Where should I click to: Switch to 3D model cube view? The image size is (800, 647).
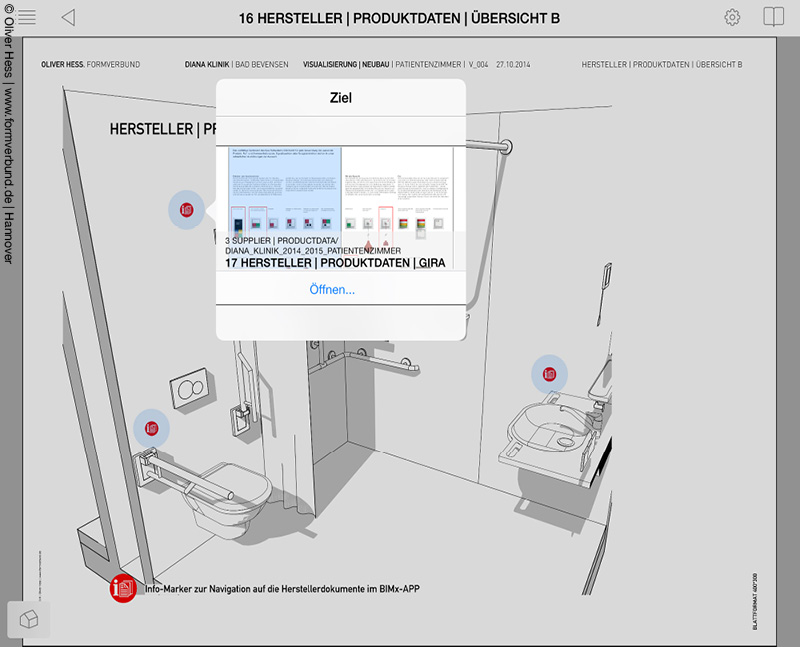pyautogui.click(x=28, y=620)
